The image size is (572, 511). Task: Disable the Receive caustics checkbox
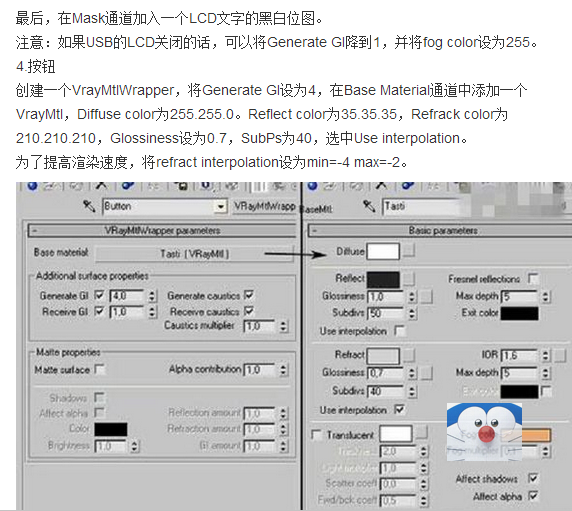(x=249, y=311)
